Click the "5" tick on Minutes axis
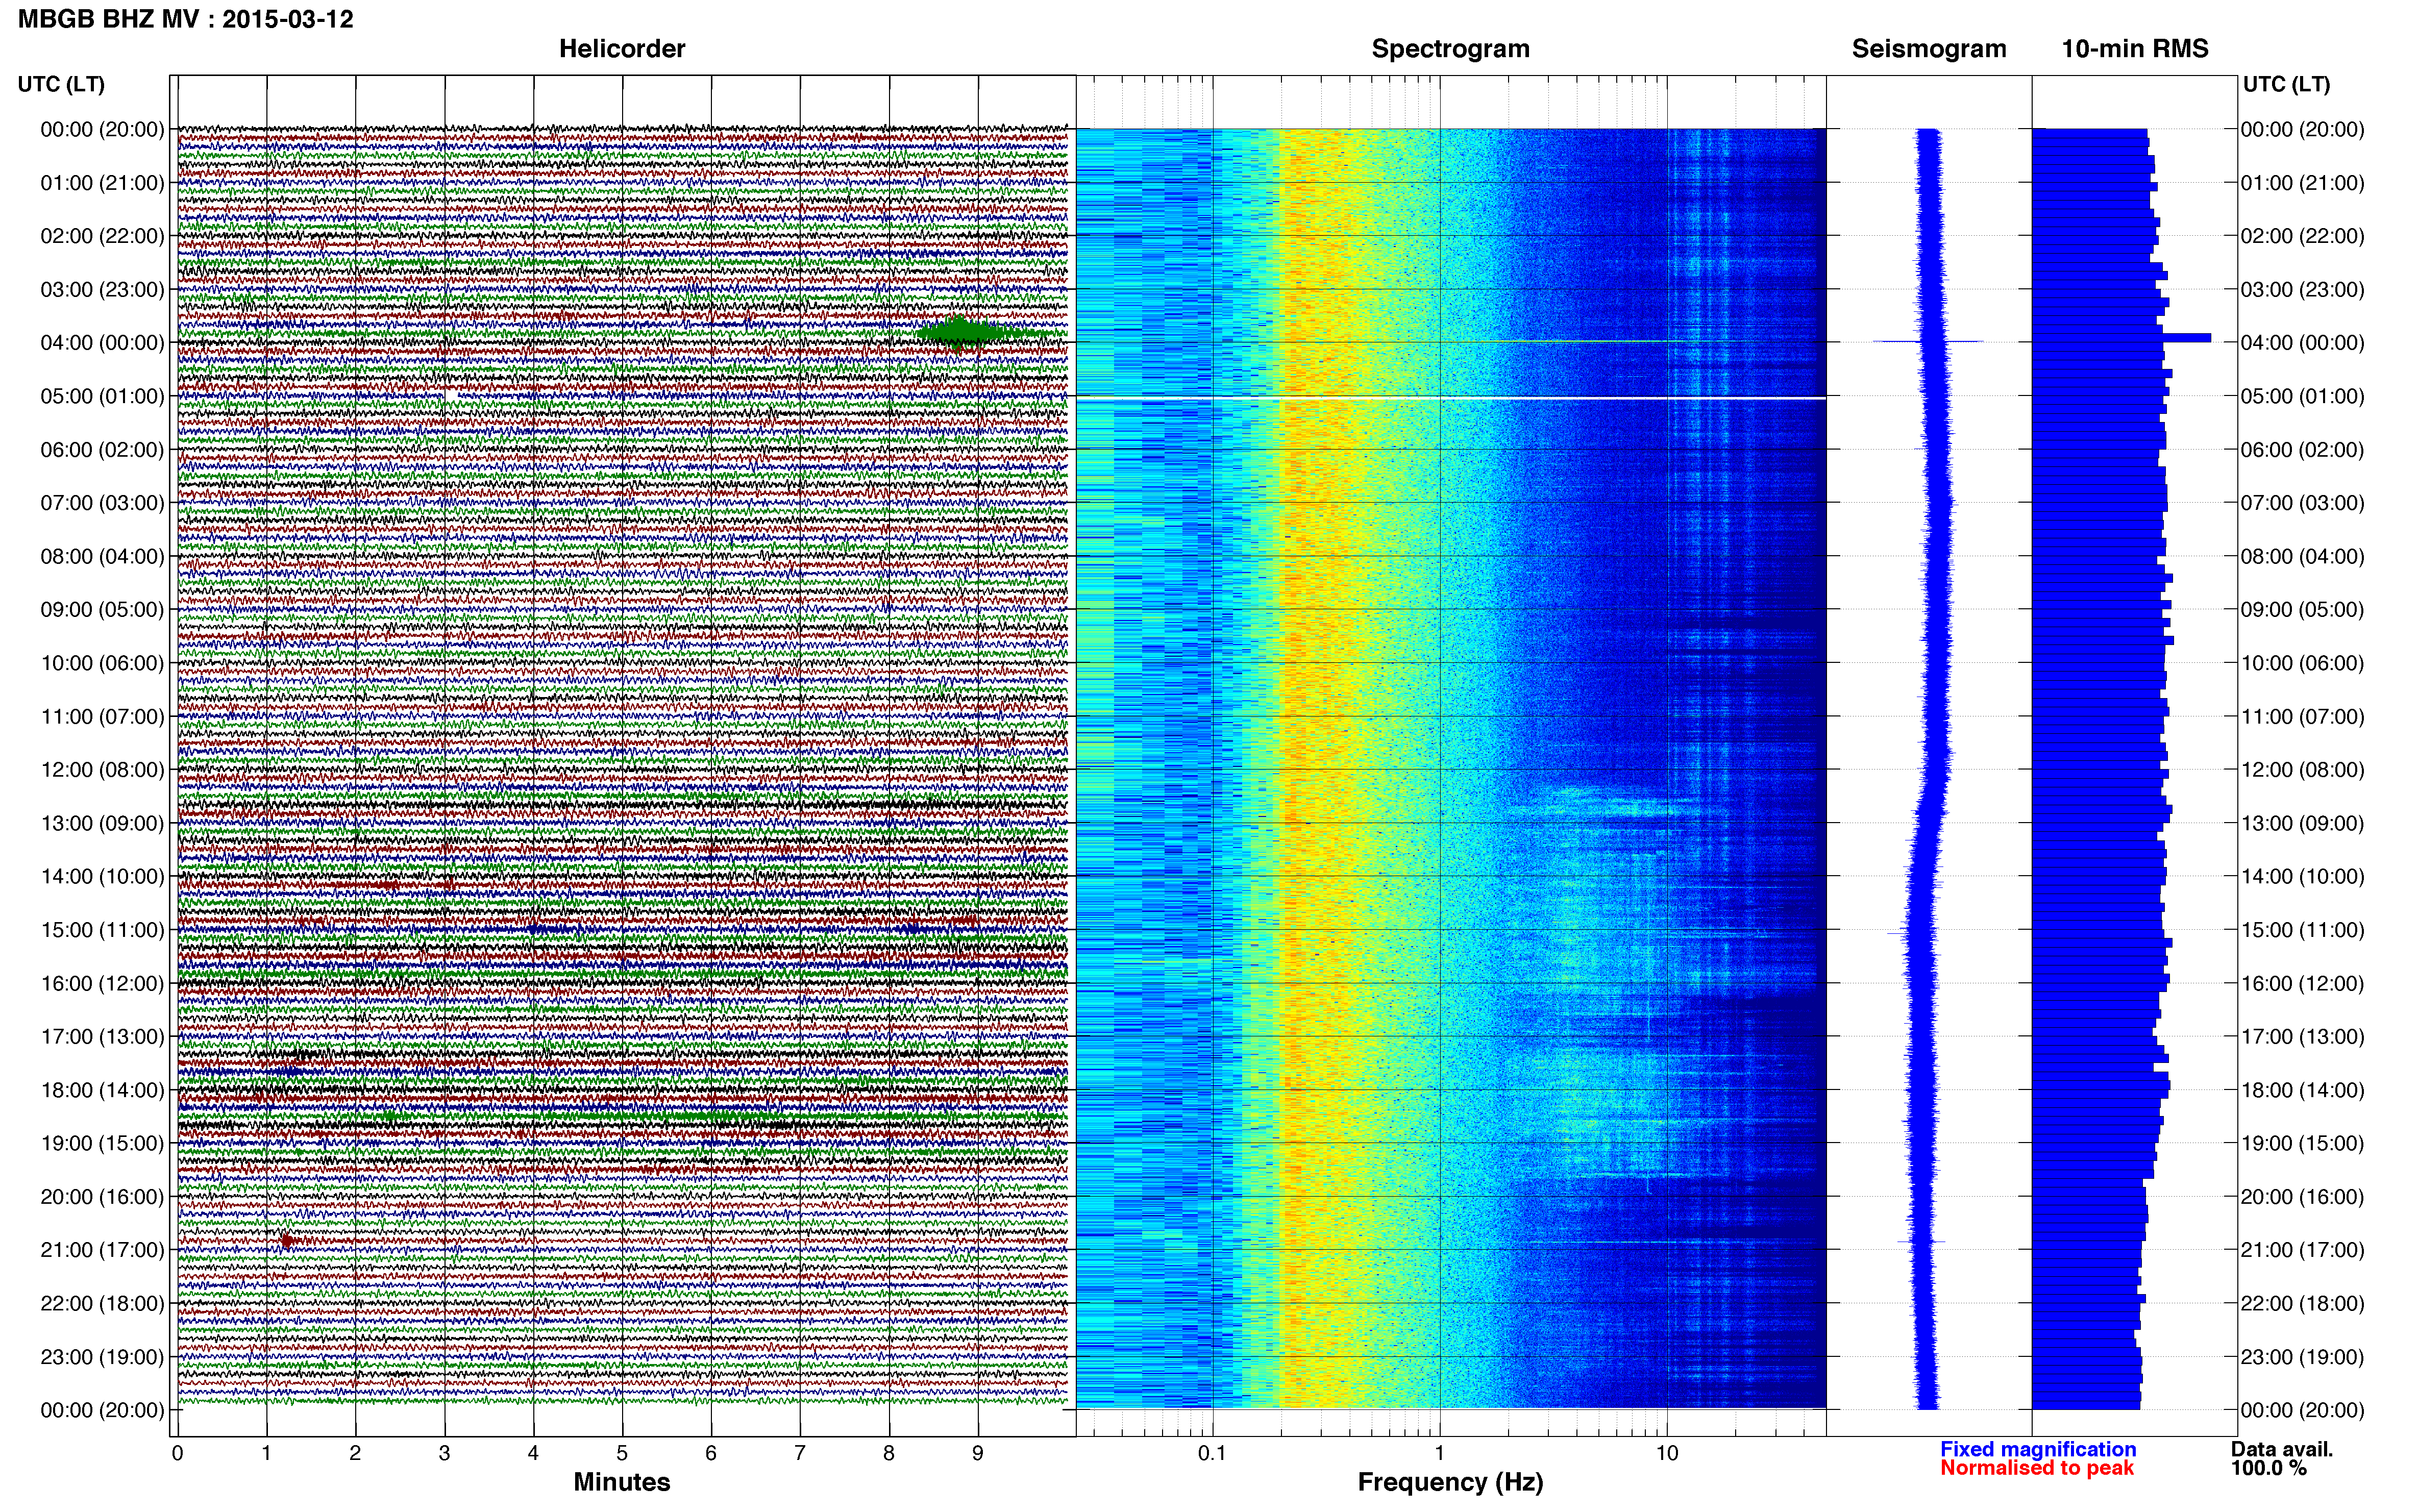Image resolution: width=2419 pixels, height=1512 pixels. (x=622, y=1453)
